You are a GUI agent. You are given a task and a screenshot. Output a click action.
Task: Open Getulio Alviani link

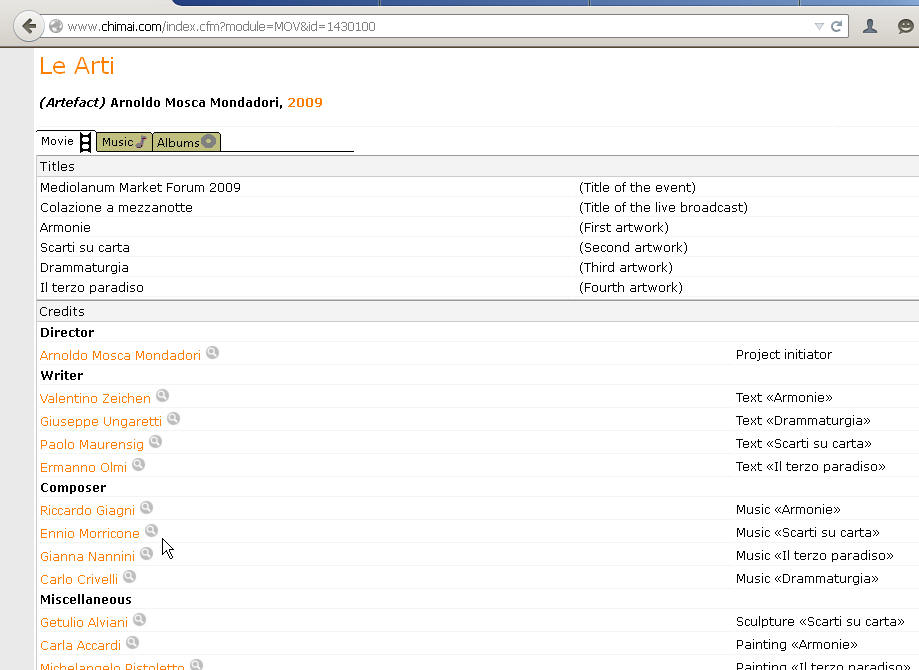tap(84, 623)
